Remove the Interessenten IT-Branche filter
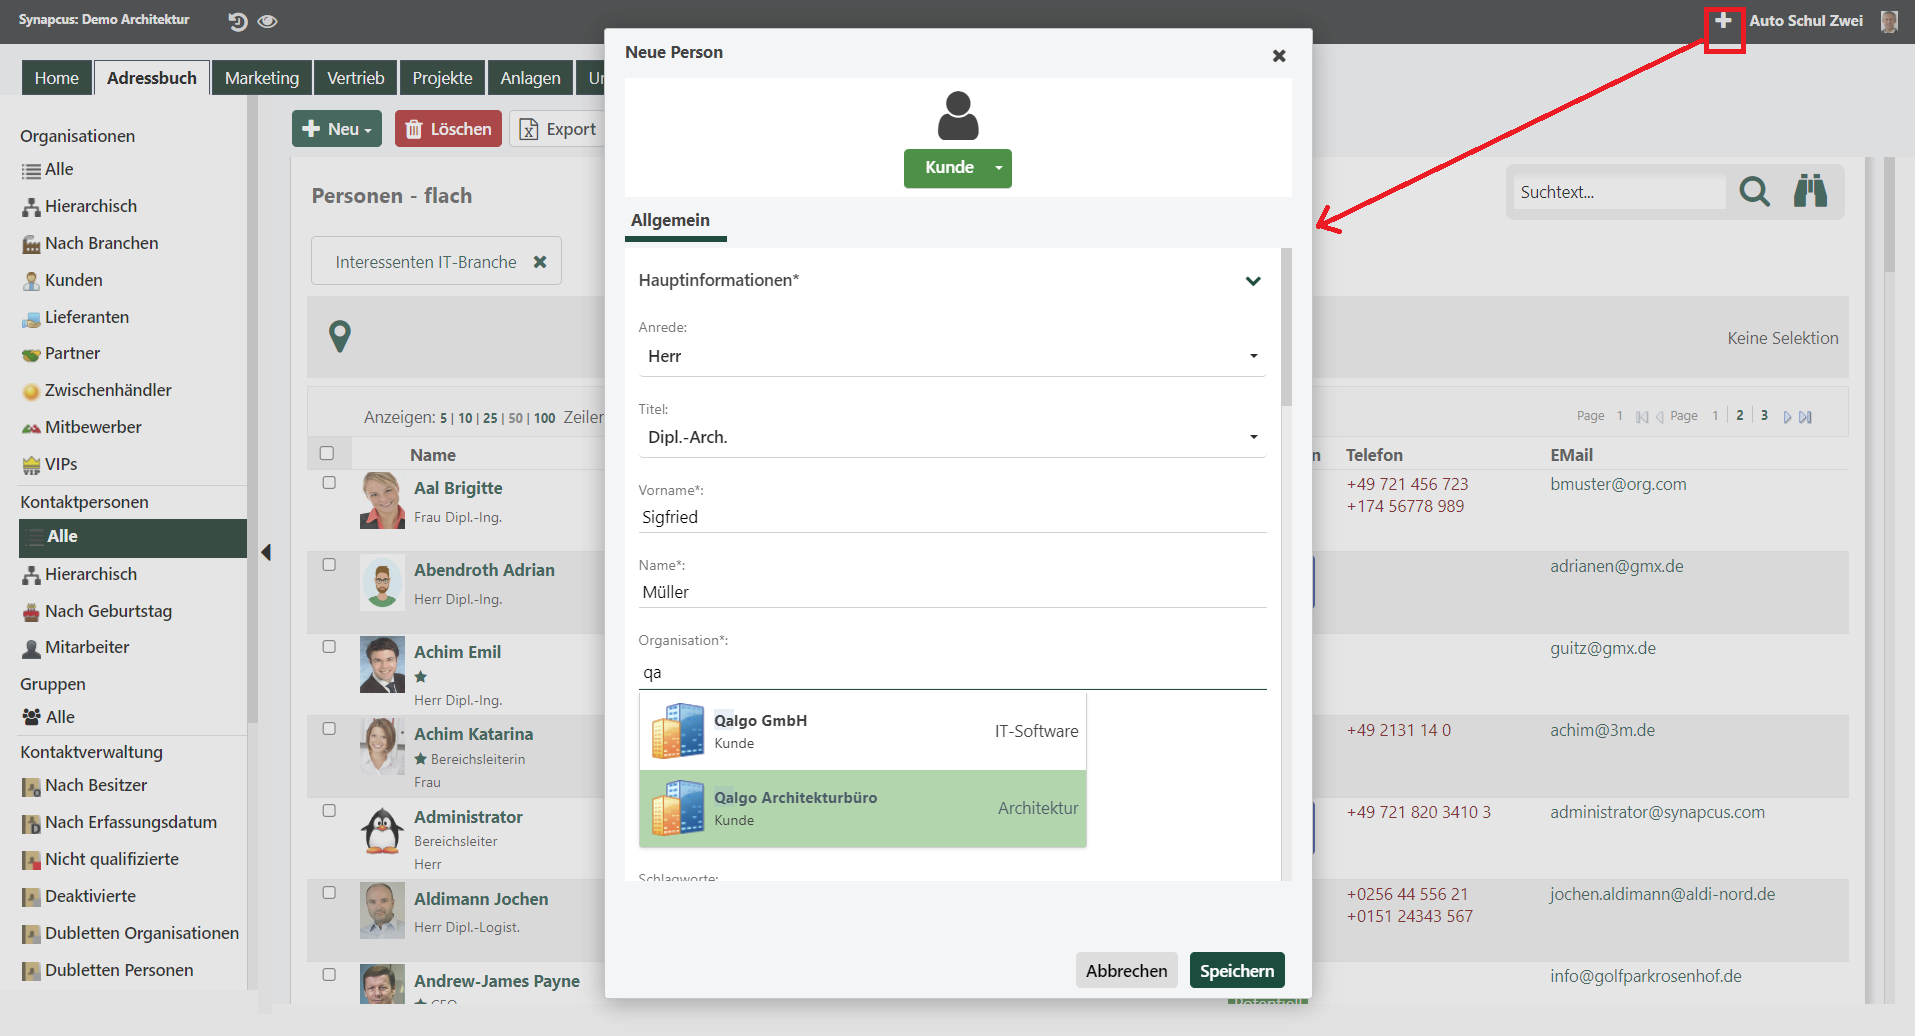 click(x=540, y=262)
